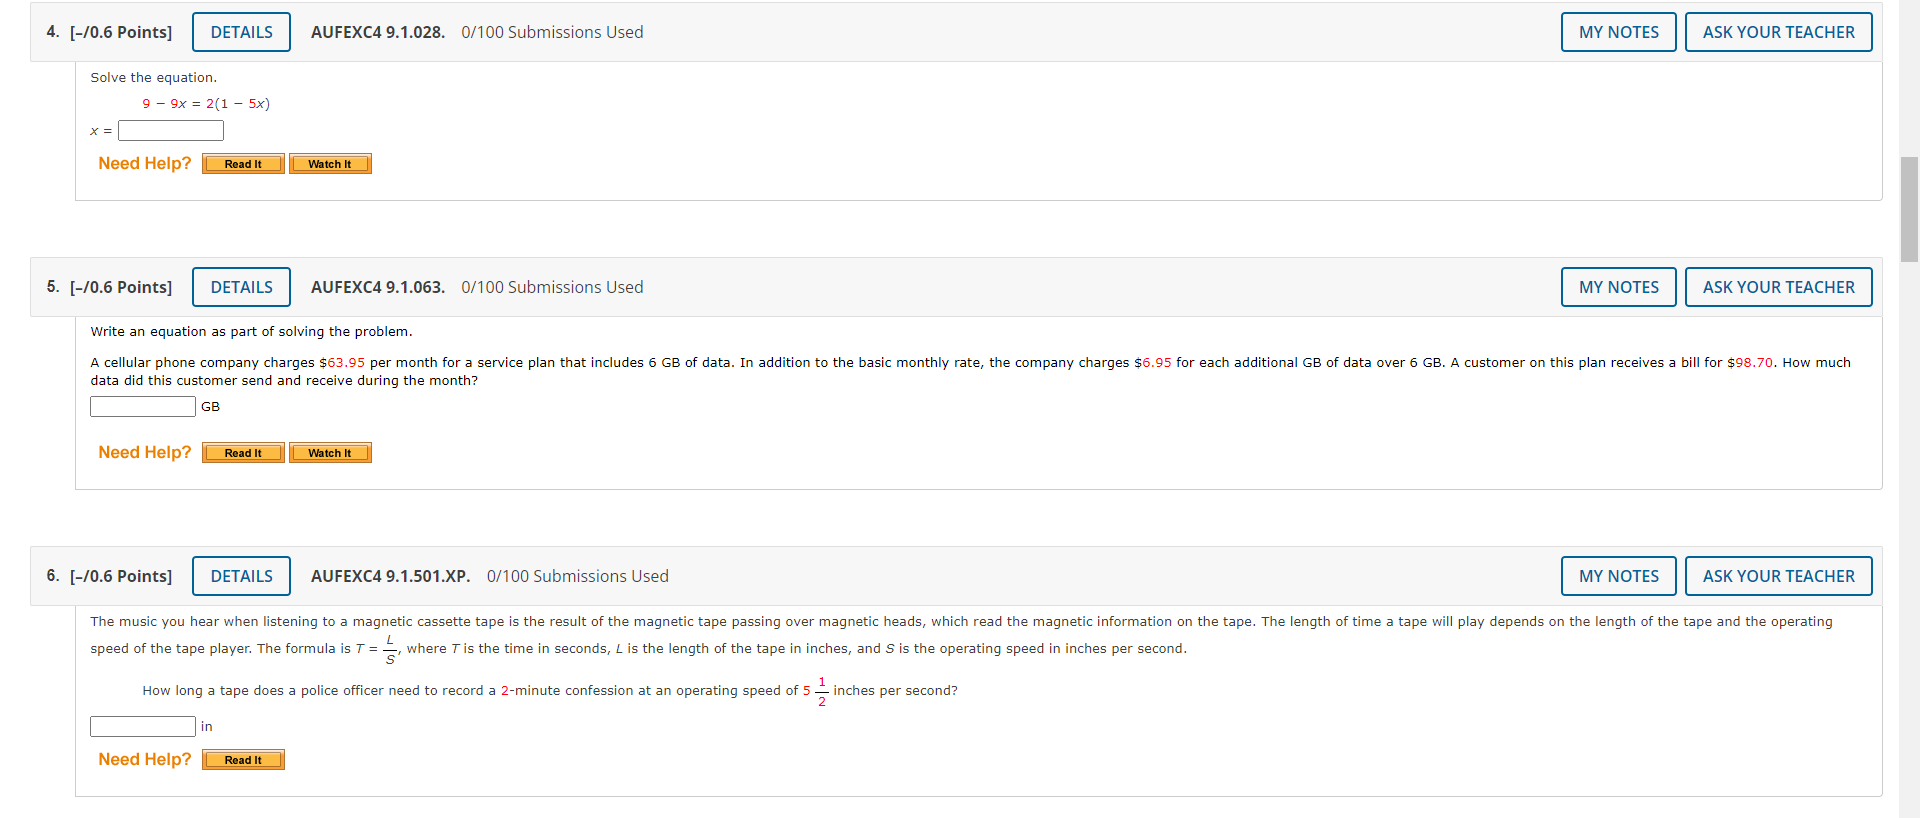This screenshot has width=1920, height=818.
Task: Click DETAILS for question 5
Action: click(241, 287)
